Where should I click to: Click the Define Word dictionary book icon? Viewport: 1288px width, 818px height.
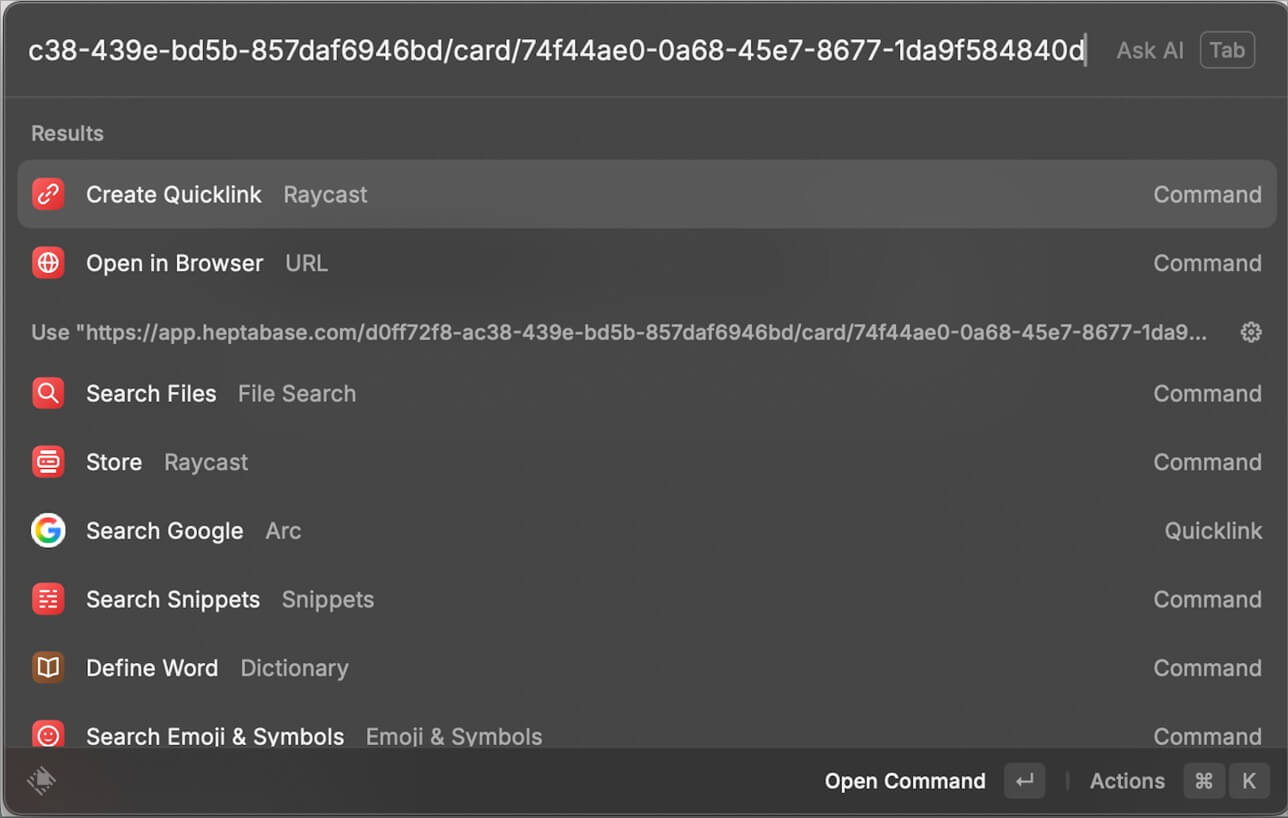pos(47,668)
